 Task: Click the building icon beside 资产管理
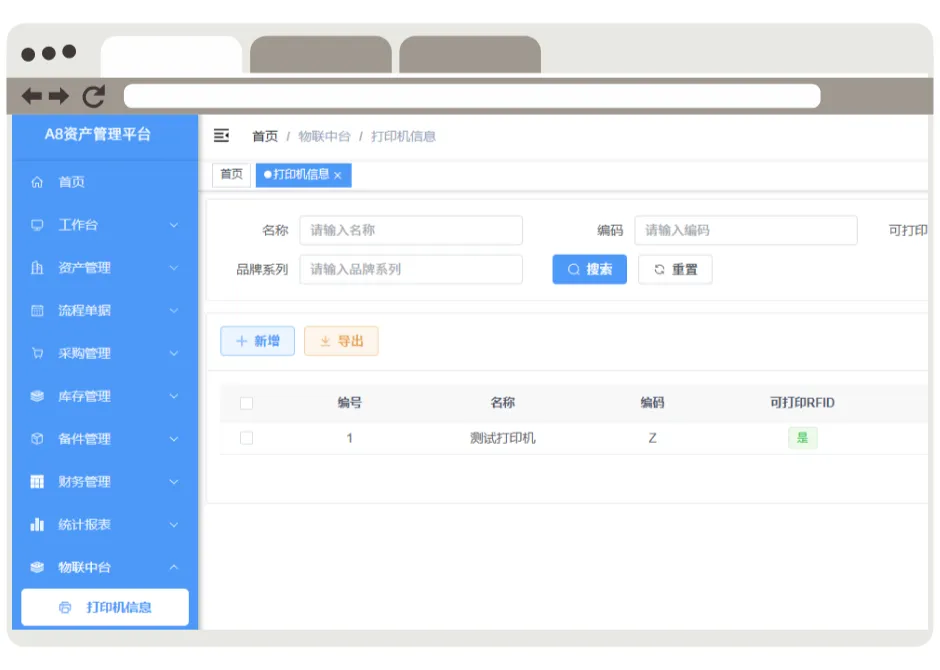point(37,267)
